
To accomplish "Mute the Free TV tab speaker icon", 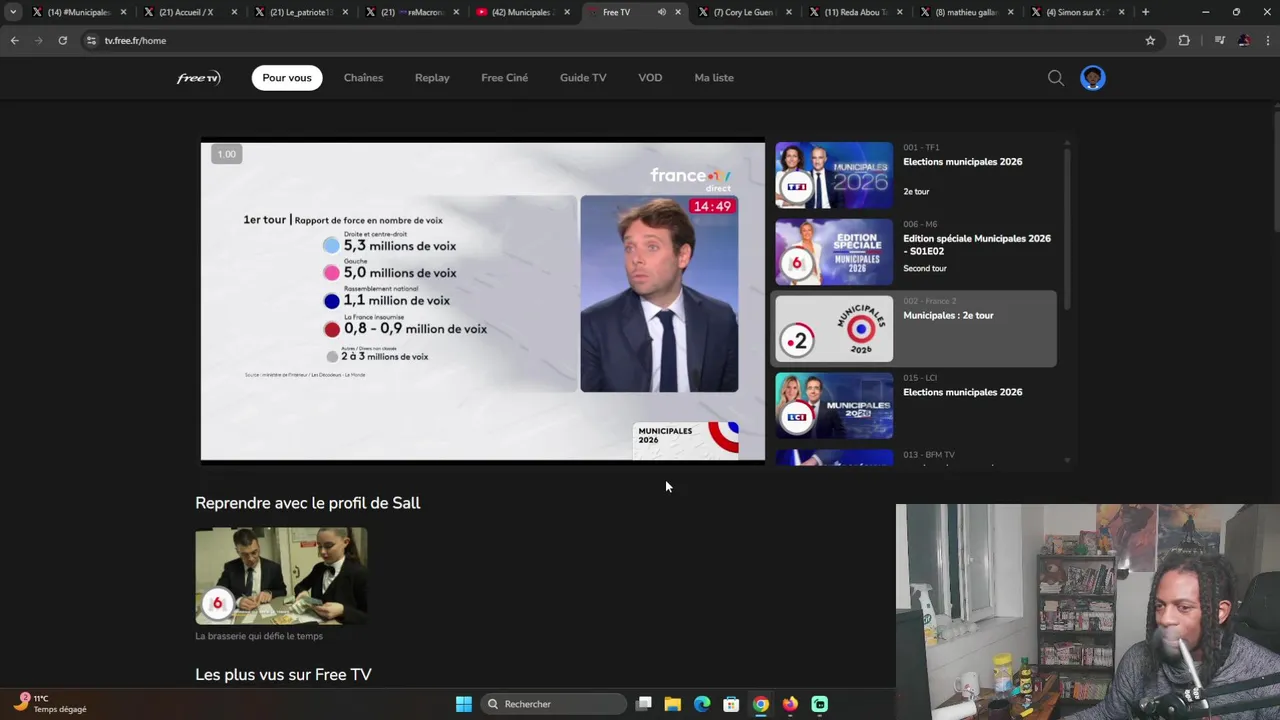I will click(661, 12).
